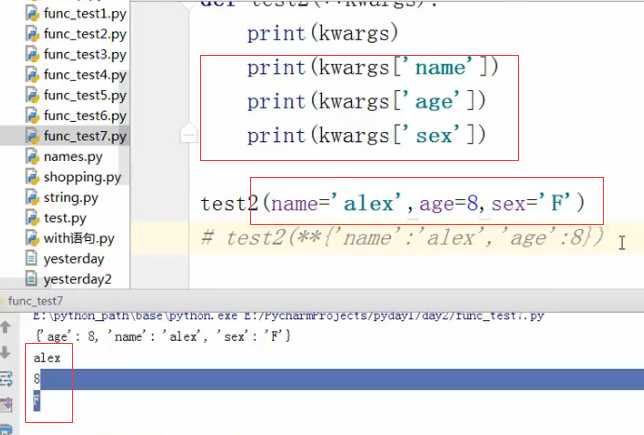Viewport: 644px width, 435px height.
Task: Click the Python file icon beside names.py
Action: click(x=34, y=157)
